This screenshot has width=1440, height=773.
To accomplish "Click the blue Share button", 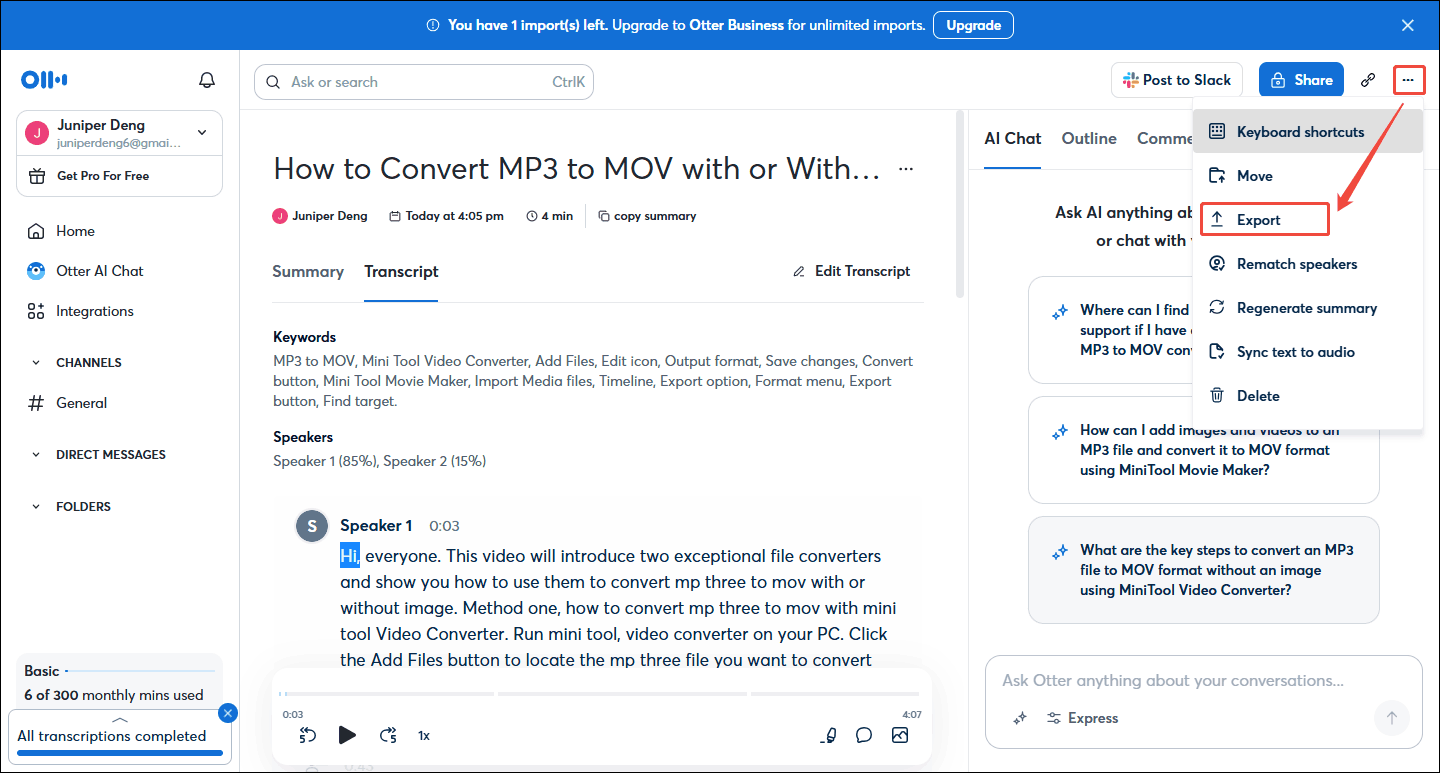I will pyautogui.click(x=1301, y=80).
